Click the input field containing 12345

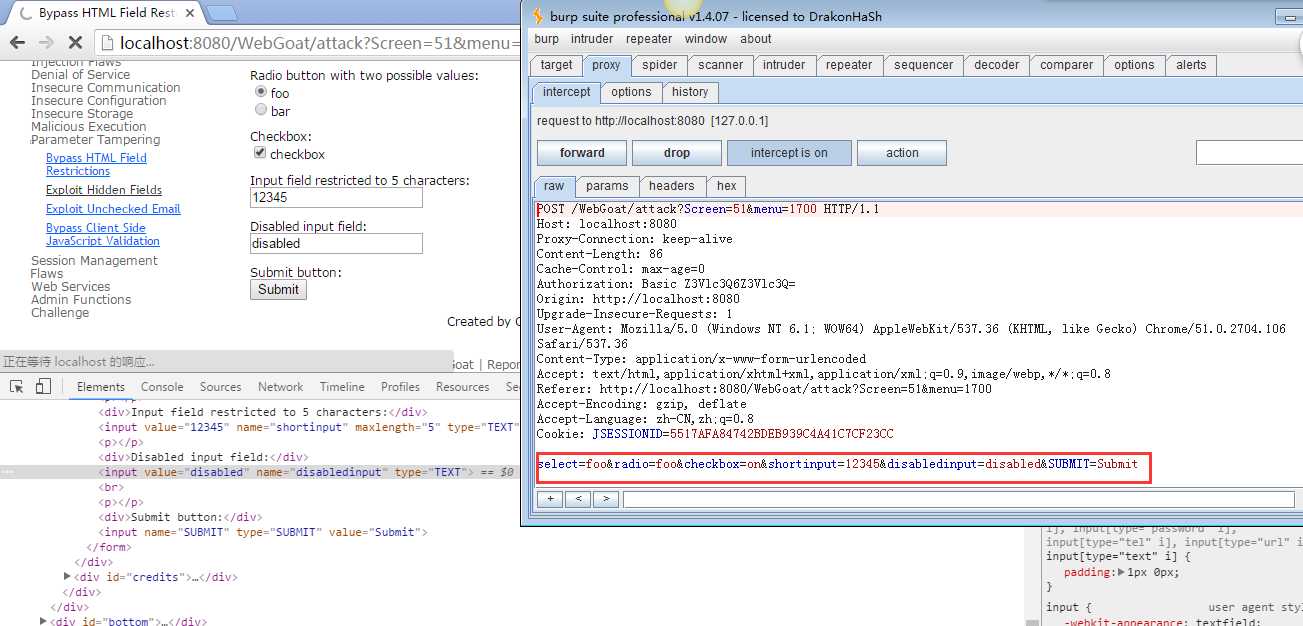(336, 198)
